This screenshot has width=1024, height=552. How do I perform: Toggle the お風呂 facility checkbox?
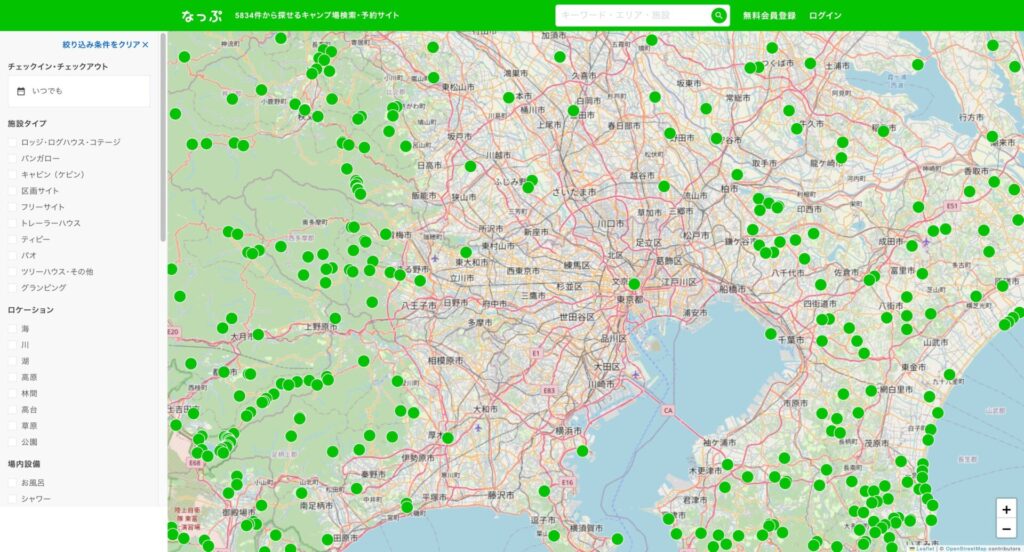tap(13, 482)
